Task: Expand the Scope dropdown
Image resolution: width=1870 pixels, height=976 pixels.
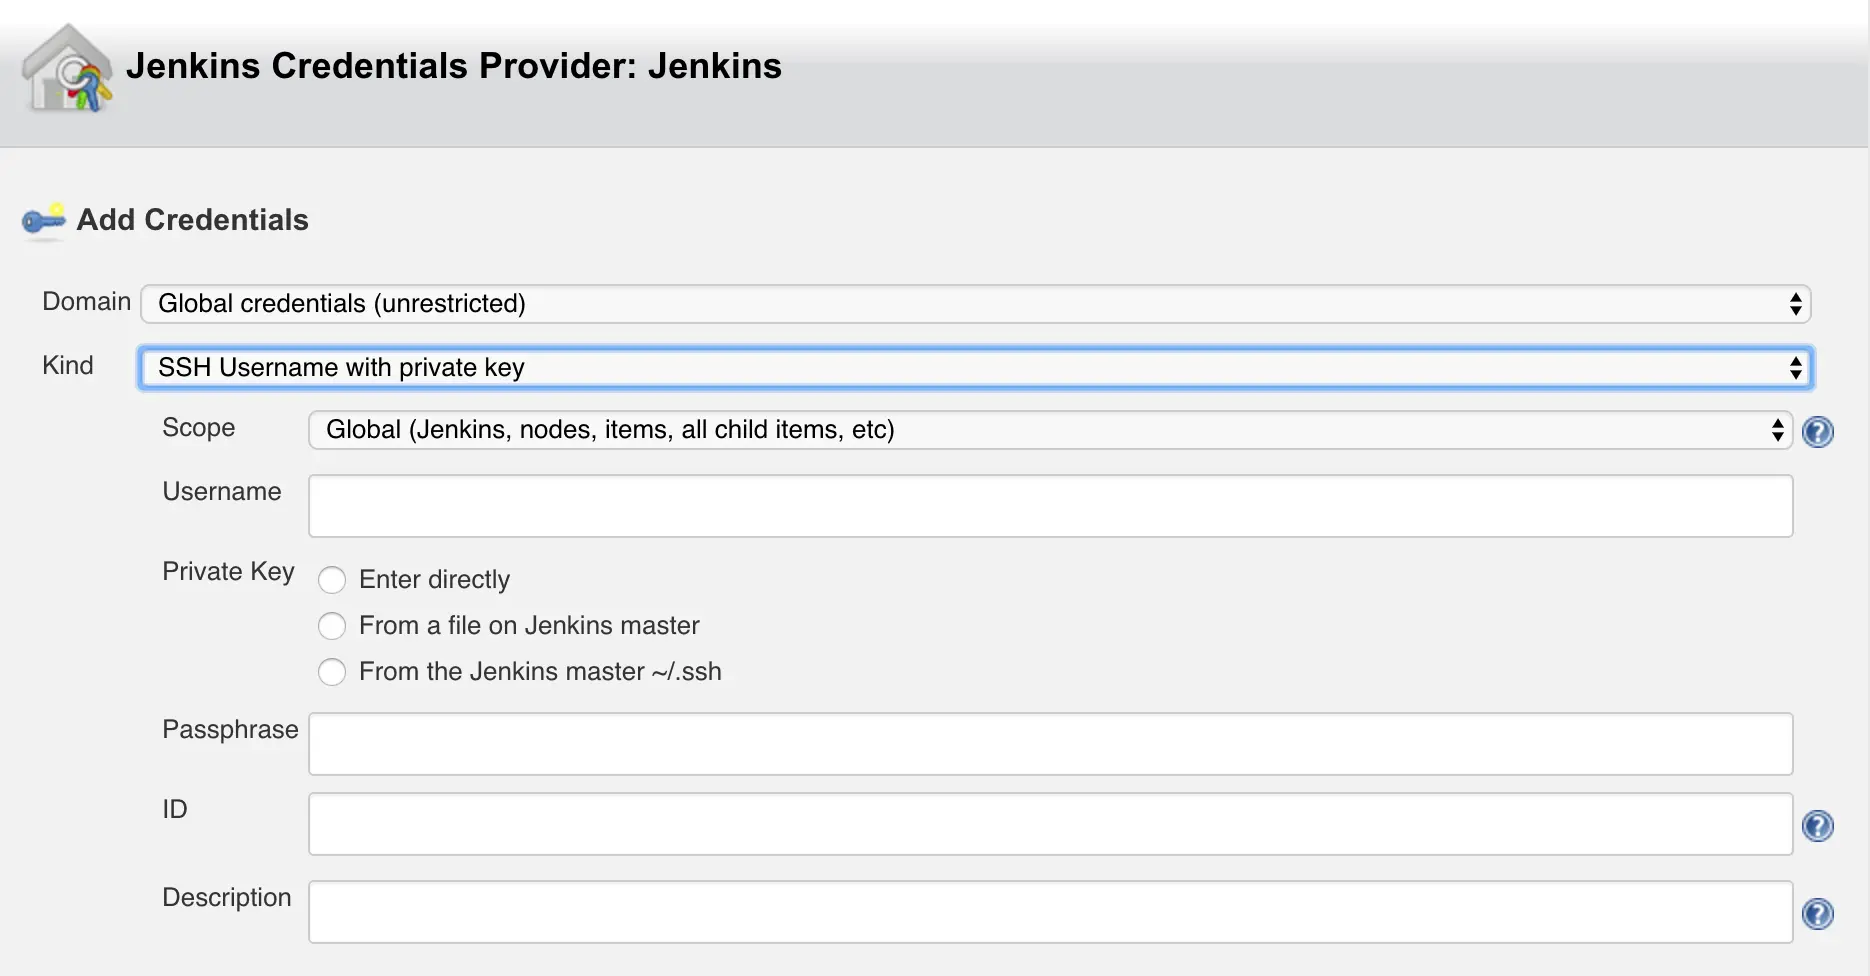Action: click(x=1050, y=430)
